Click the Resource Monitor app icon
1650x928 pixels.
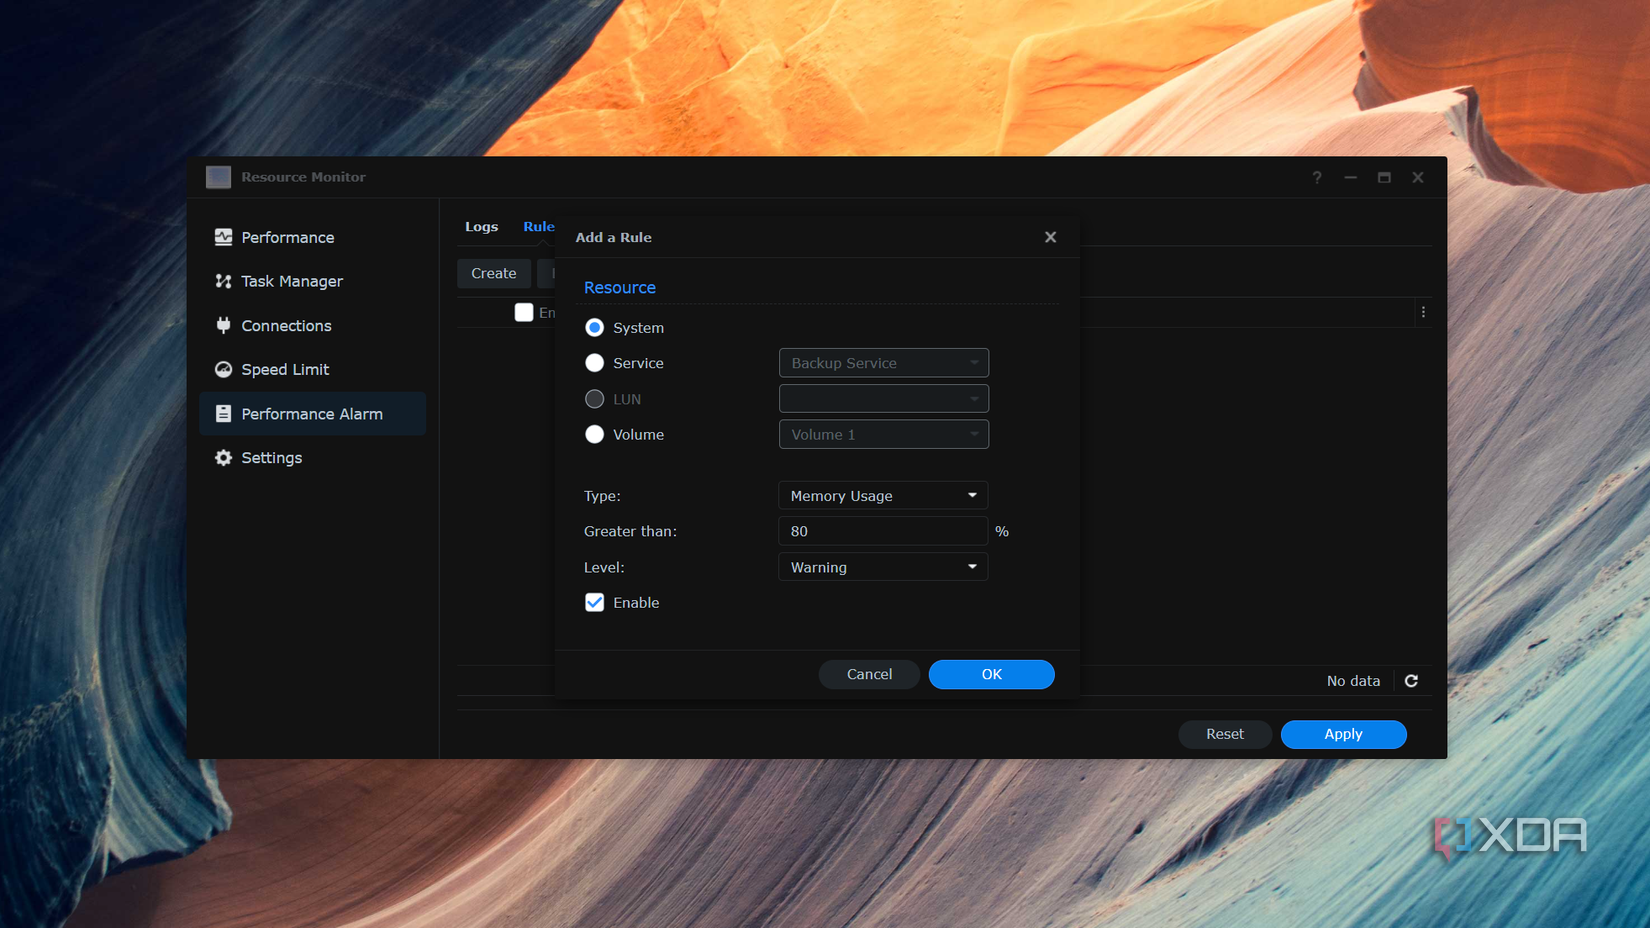point(218,177)
